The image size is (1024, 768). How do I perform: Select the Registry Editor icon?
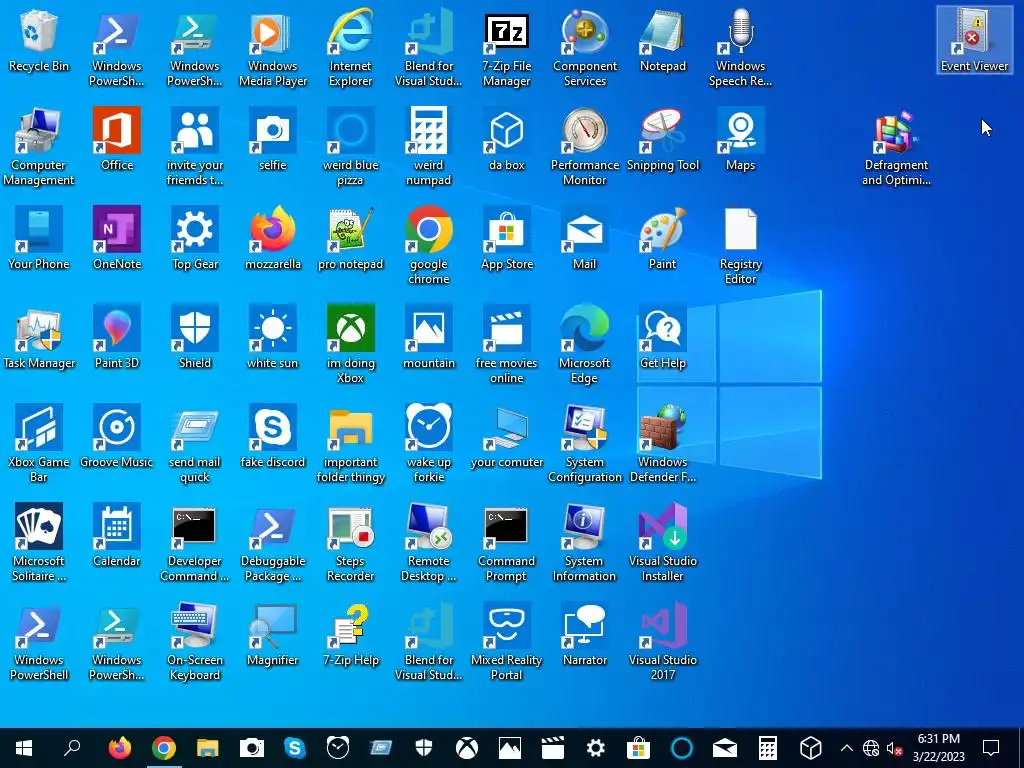click(741, 246)
